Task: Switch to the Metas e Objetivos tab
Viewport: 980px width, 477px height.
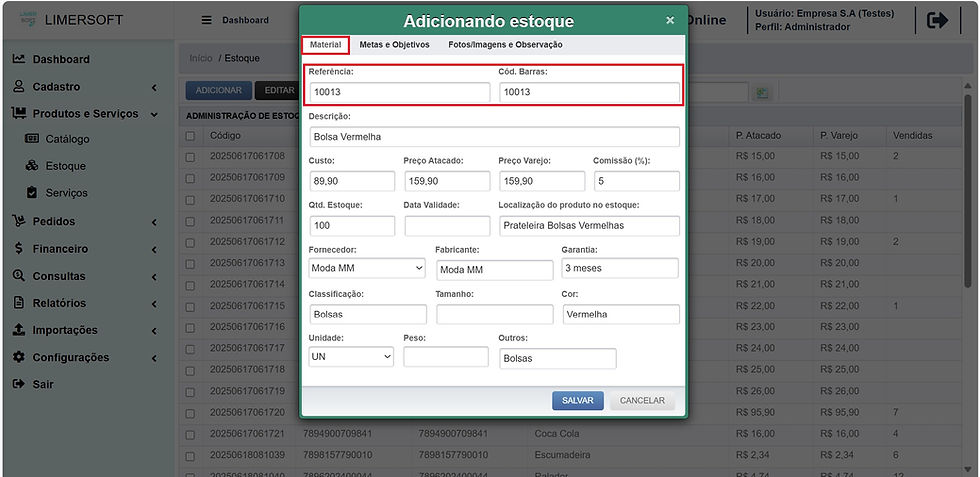Action: pyautogui.click(x=394, y=45)
